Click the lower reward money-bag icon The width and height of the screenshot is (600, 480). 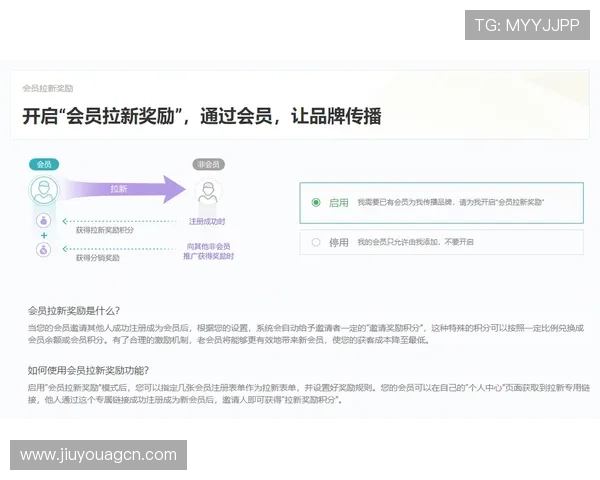44,250
